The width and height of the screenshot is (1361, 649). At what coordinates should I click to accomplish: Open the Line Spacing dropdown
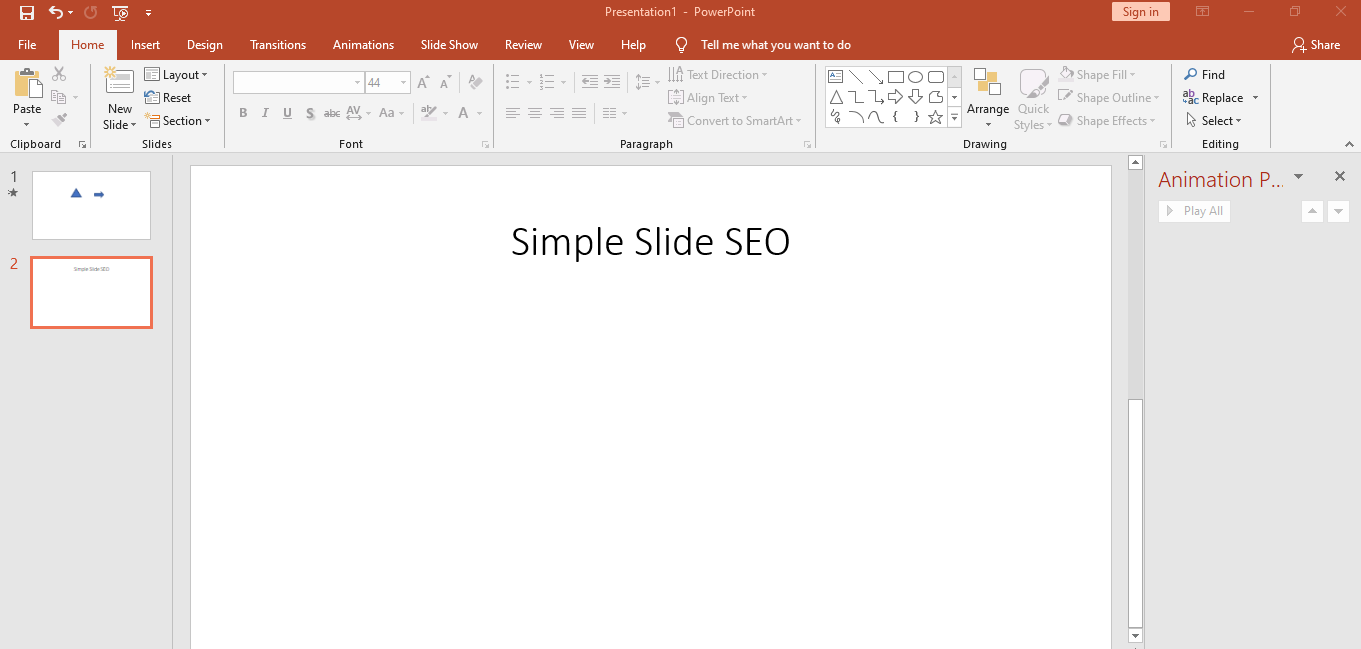coord(647,82)
